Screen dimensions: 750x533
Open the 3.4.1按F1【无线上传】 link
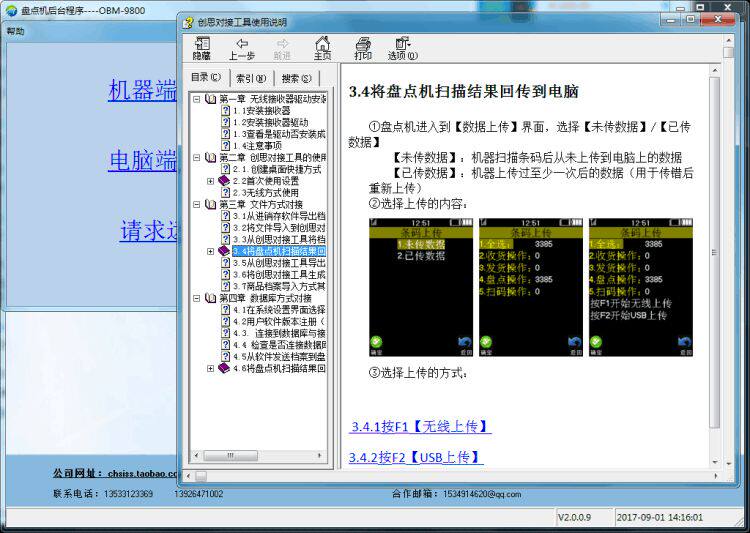click(x=419, y=426)
